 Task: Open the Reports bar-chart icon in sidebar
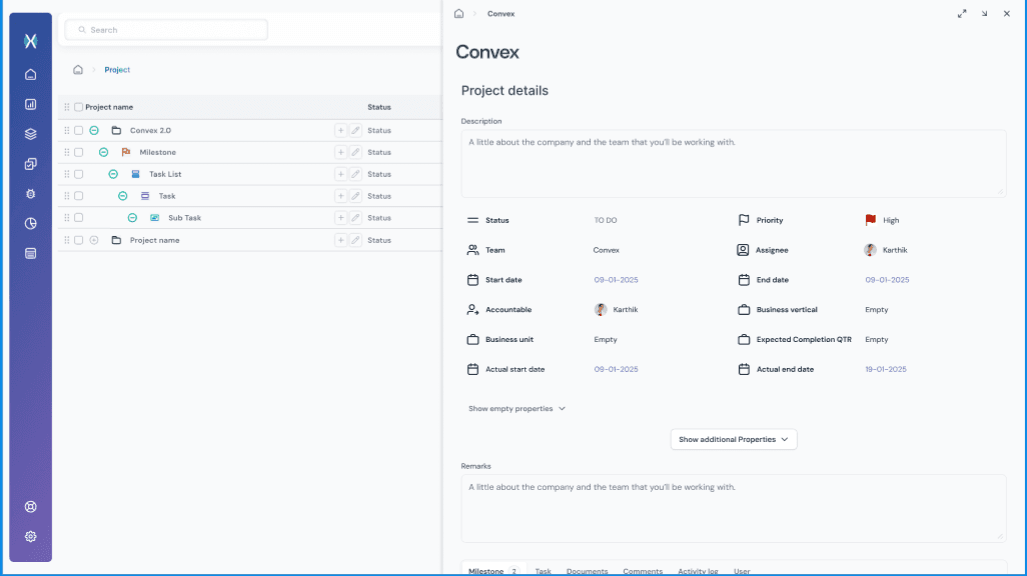coord(30,104)
